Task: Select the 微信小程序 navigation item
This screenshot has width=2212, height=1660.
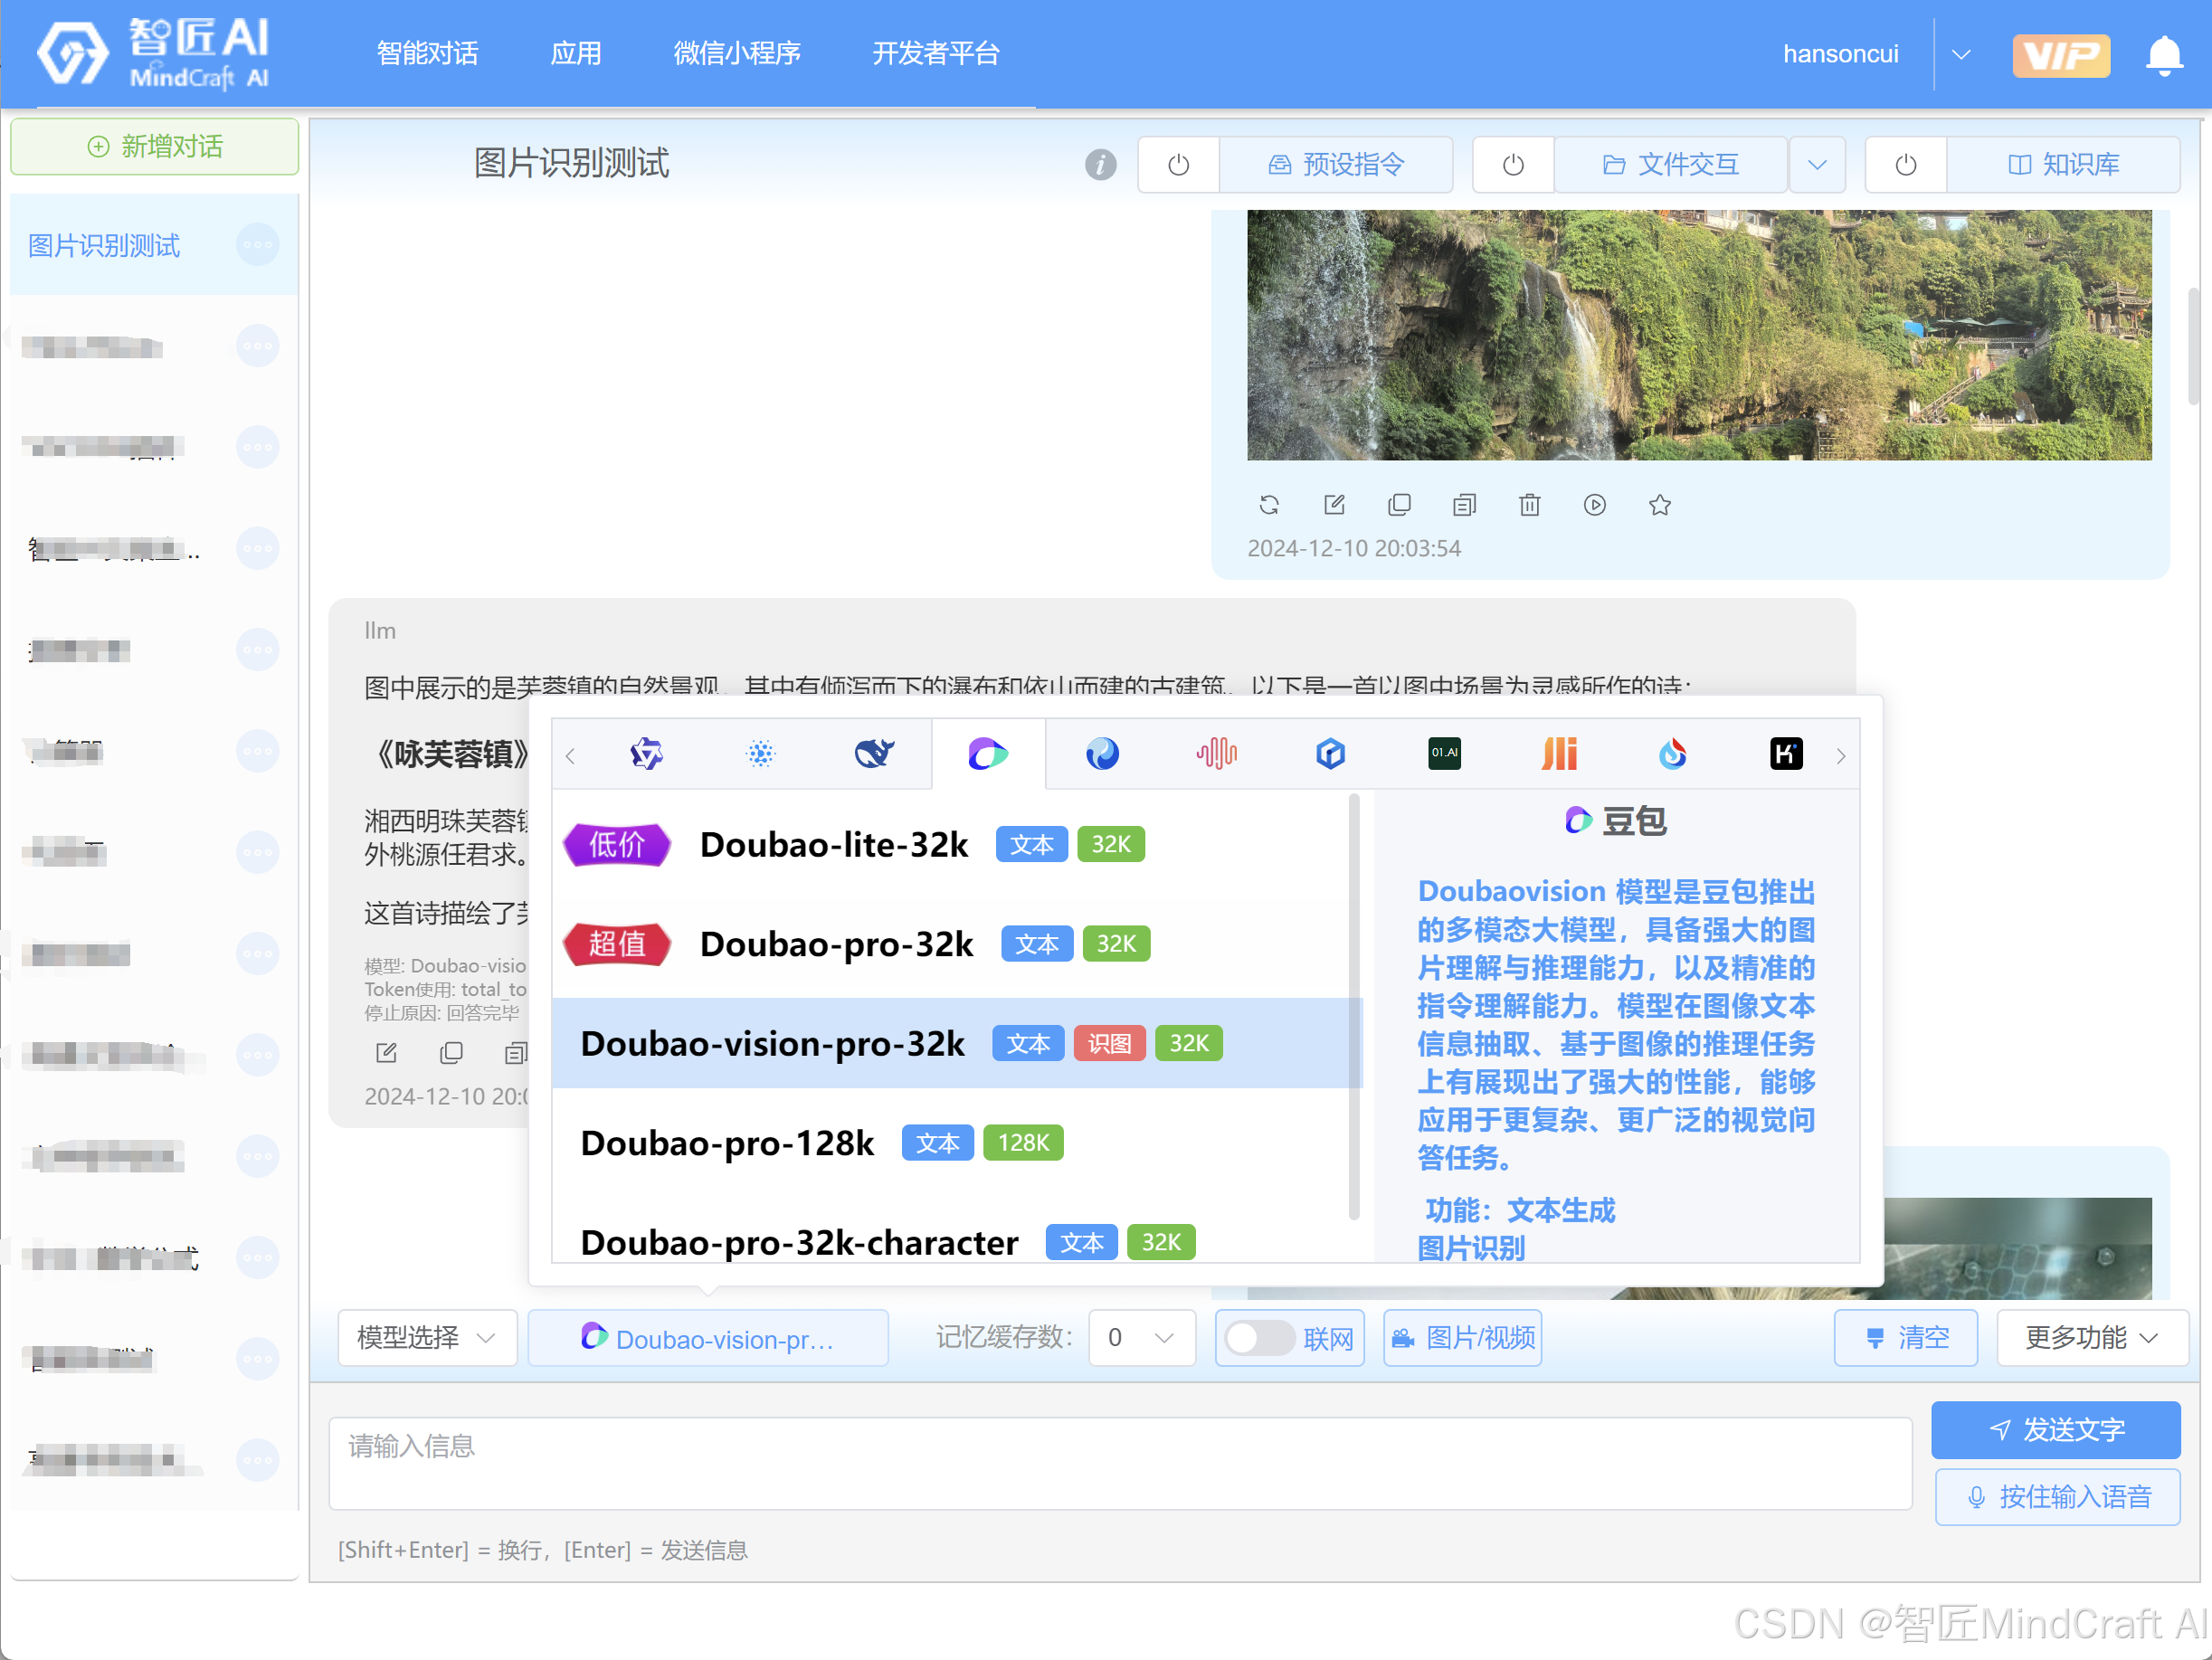Action: point(737,54)
